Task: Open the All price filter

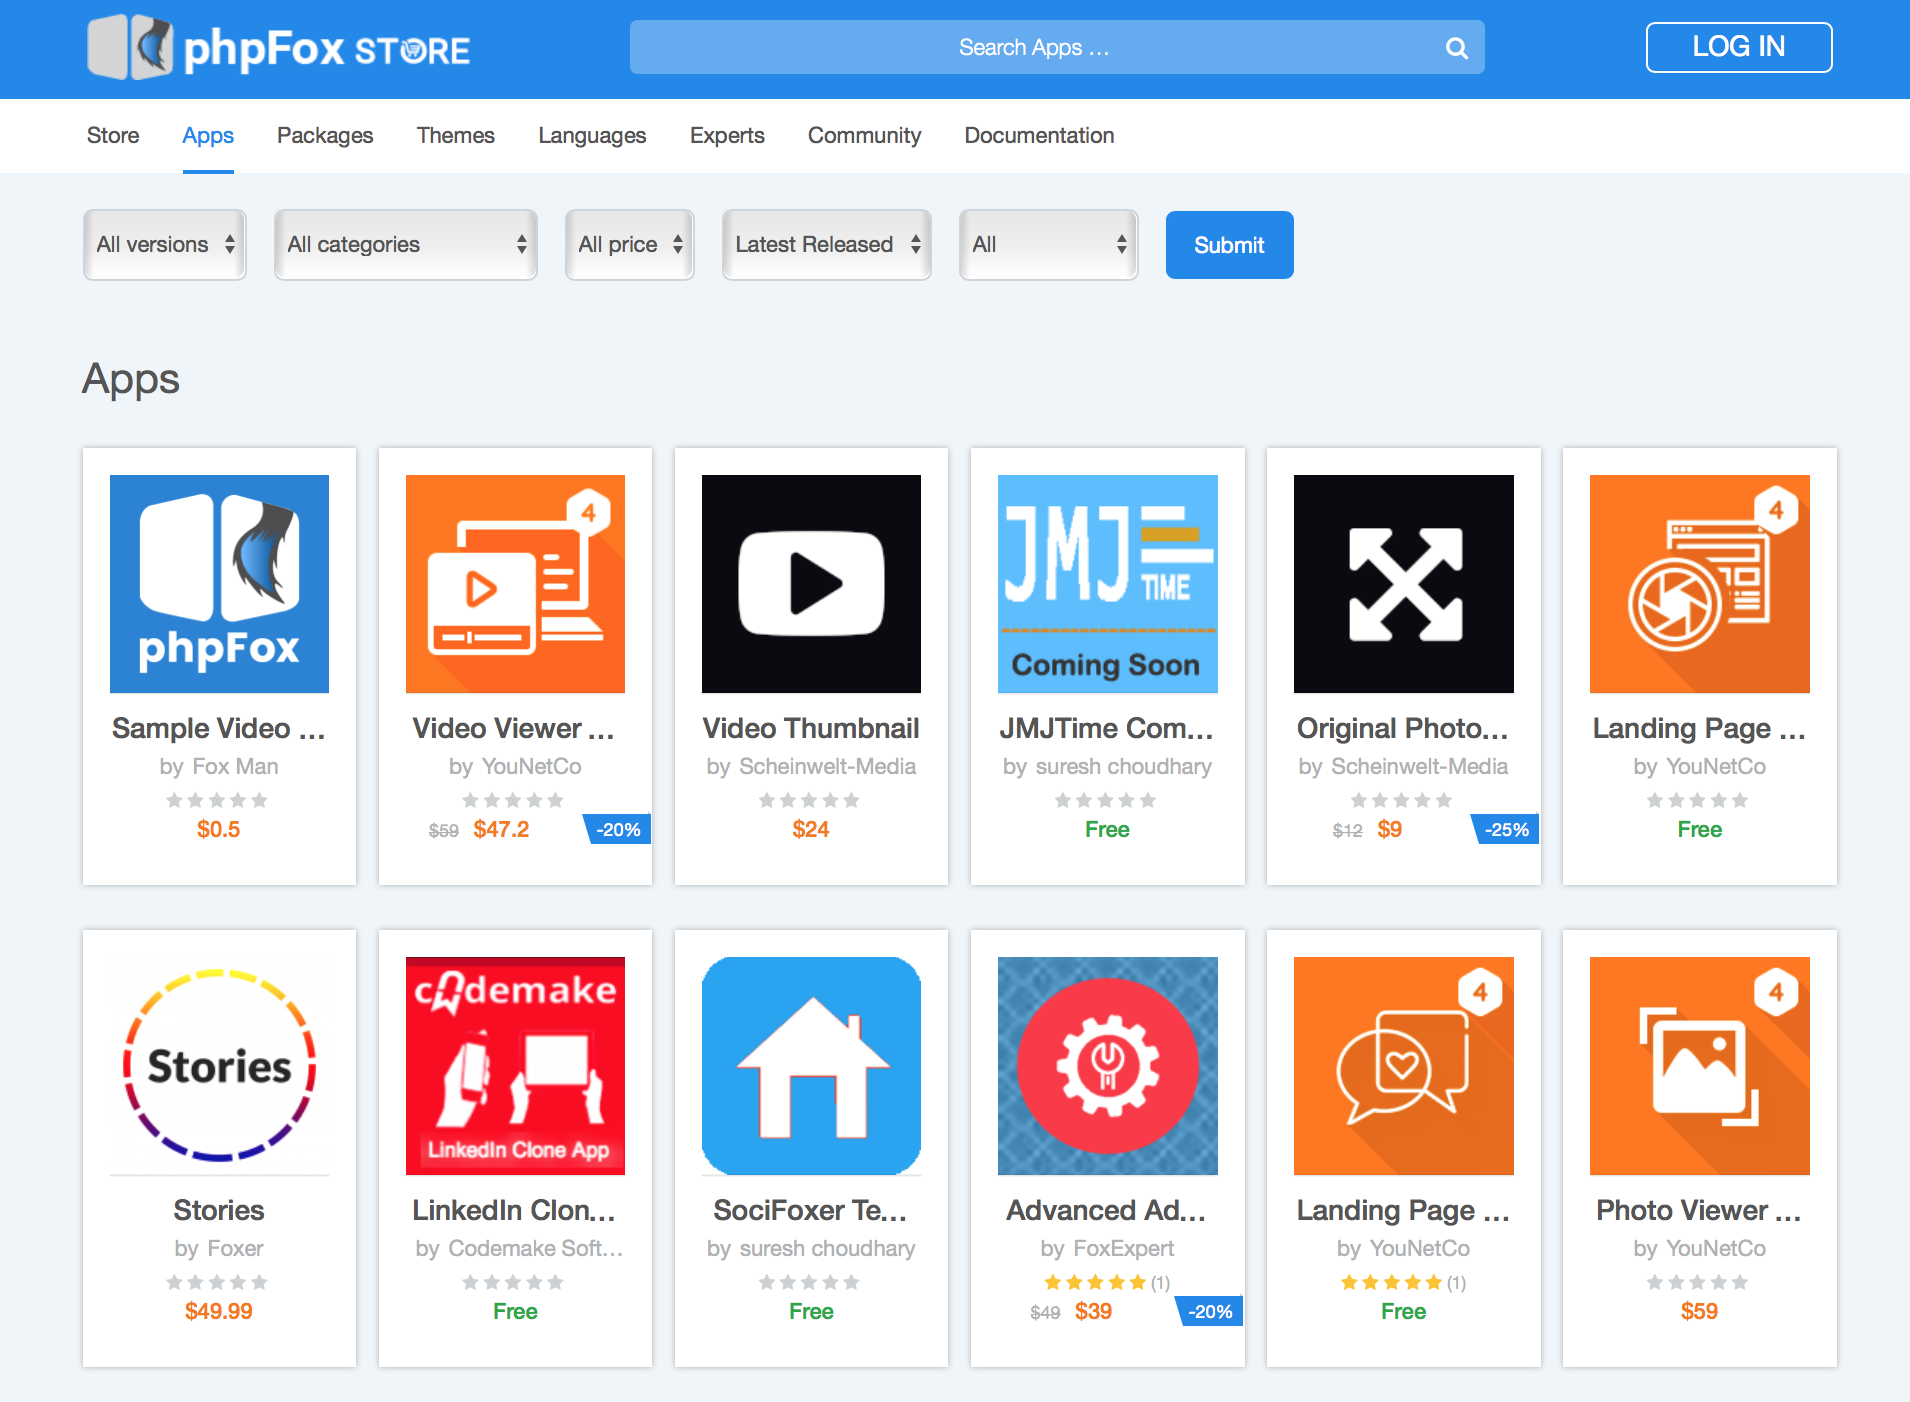Action: pyautogui.click(x=629, y=244)
